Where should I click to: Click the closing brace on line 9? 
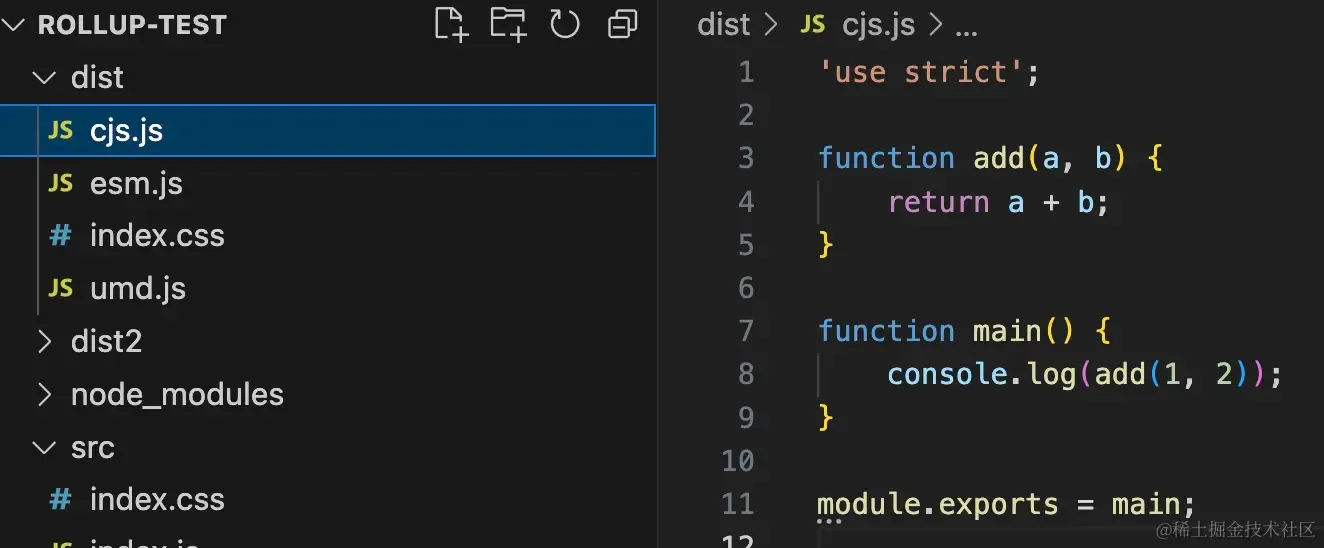[826, 417]
